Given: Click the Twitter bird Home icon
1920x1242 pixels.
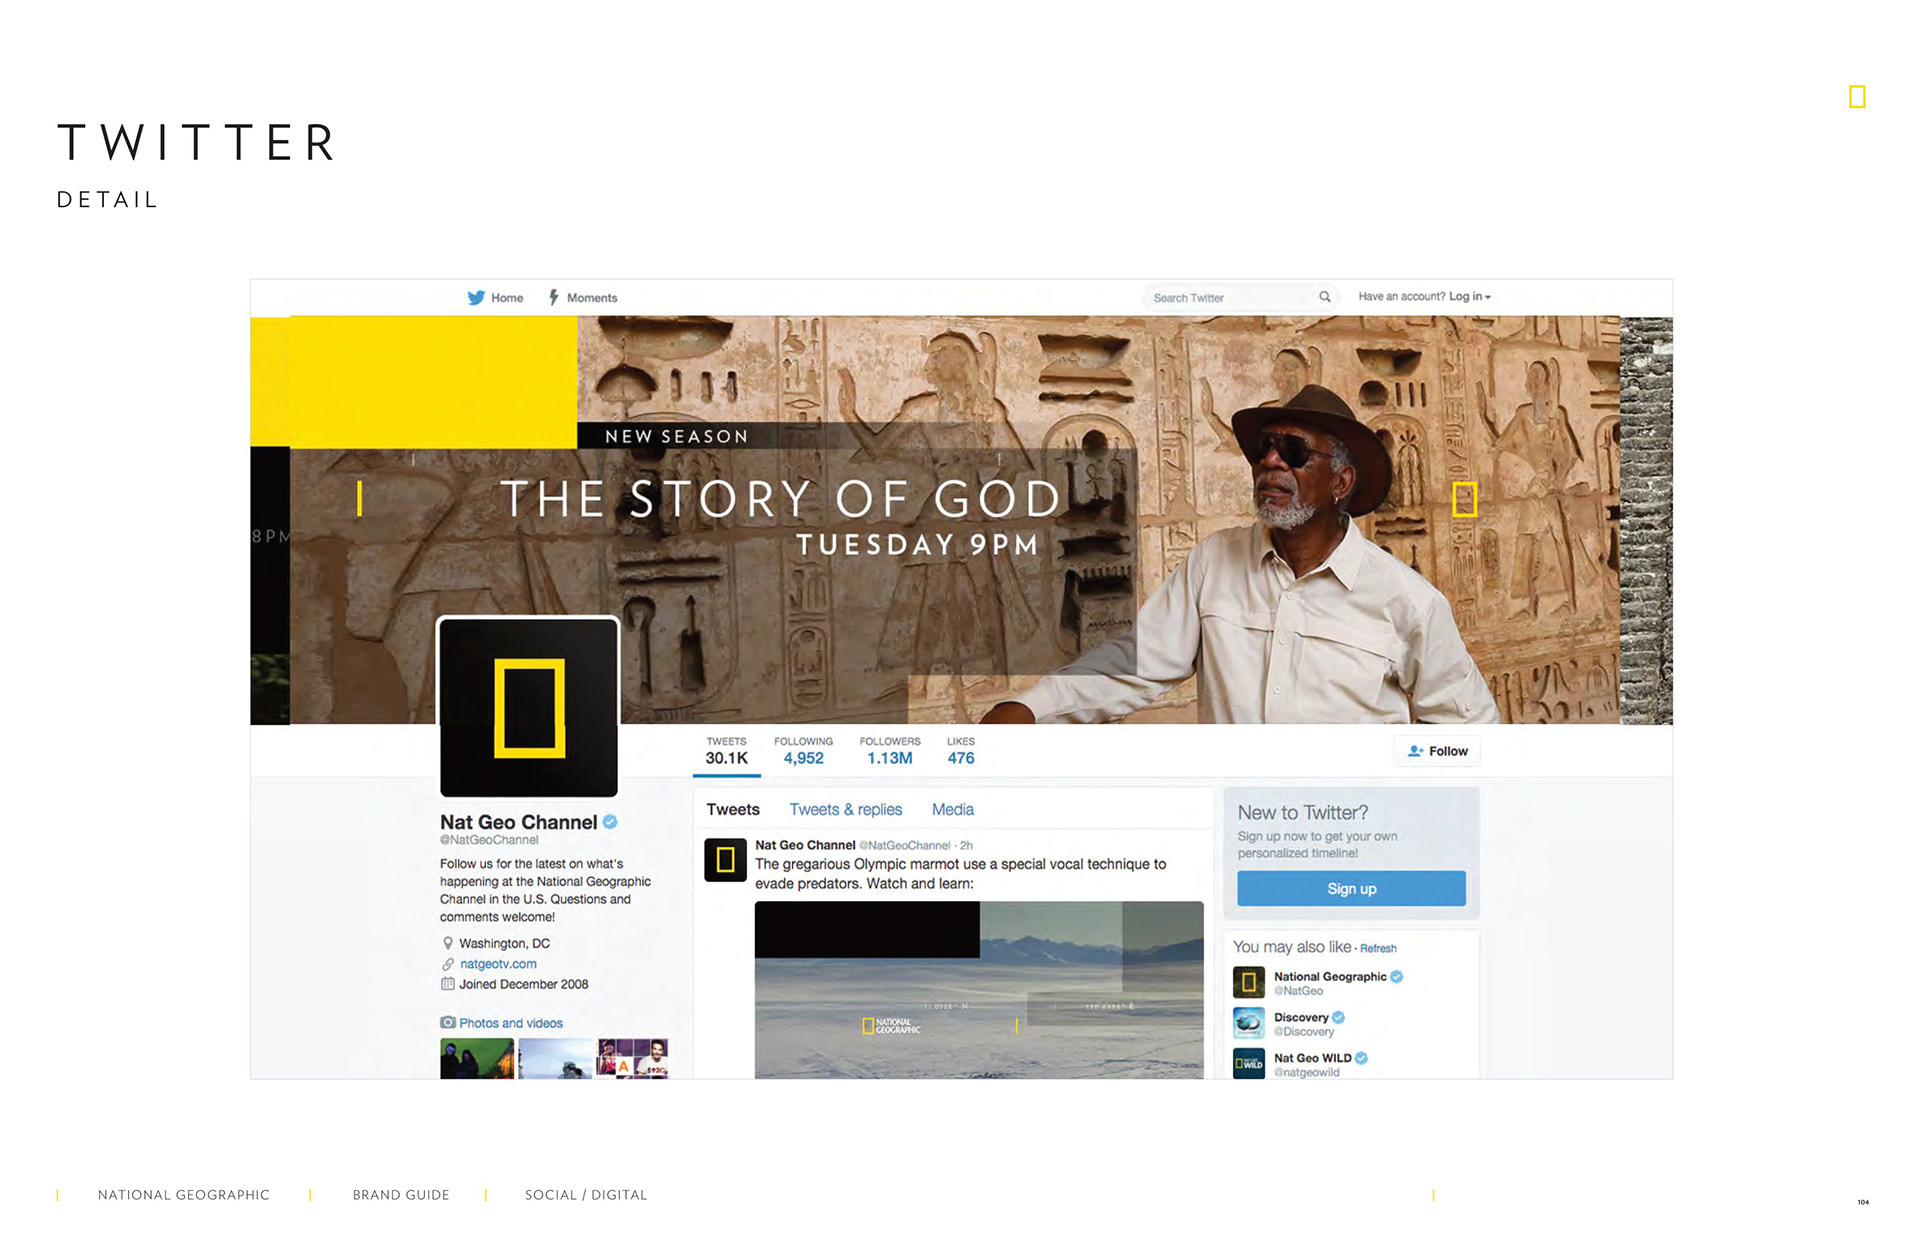Looking at the screenshot, I should pyautogui.click(x=476, y=298).
